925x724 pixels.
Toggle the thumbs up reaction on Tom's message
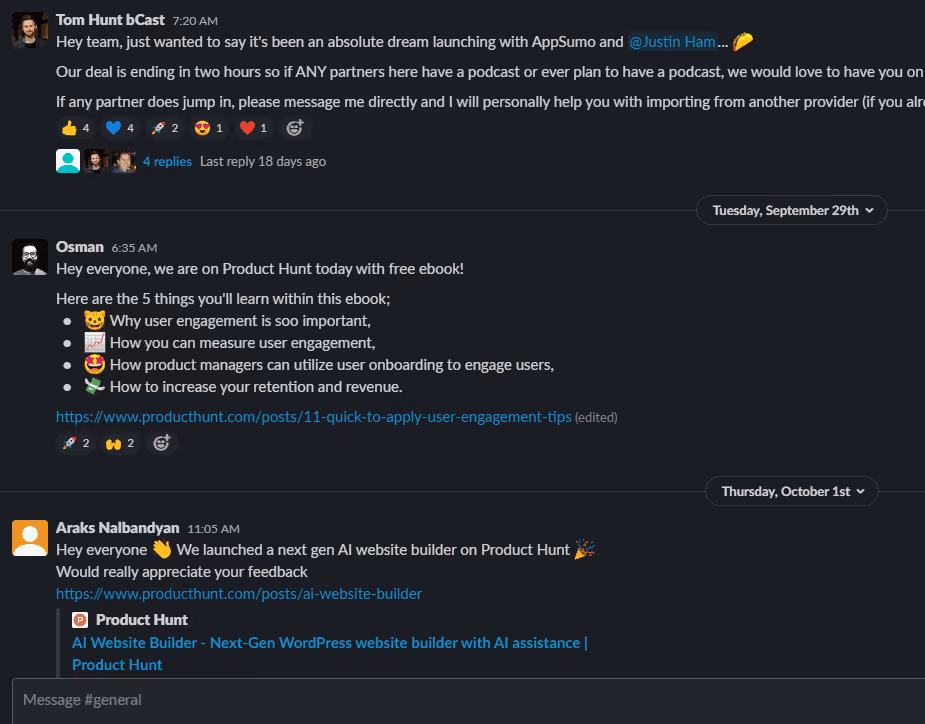coord(76,128)
